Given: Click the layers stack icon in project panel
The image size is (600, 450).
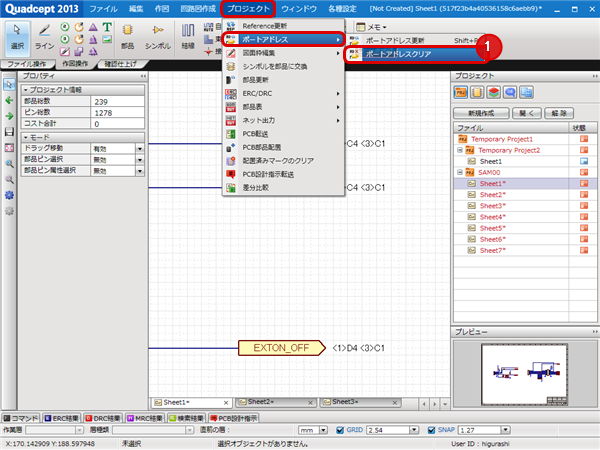Looking at the screenshot, I should coord(494,92).
